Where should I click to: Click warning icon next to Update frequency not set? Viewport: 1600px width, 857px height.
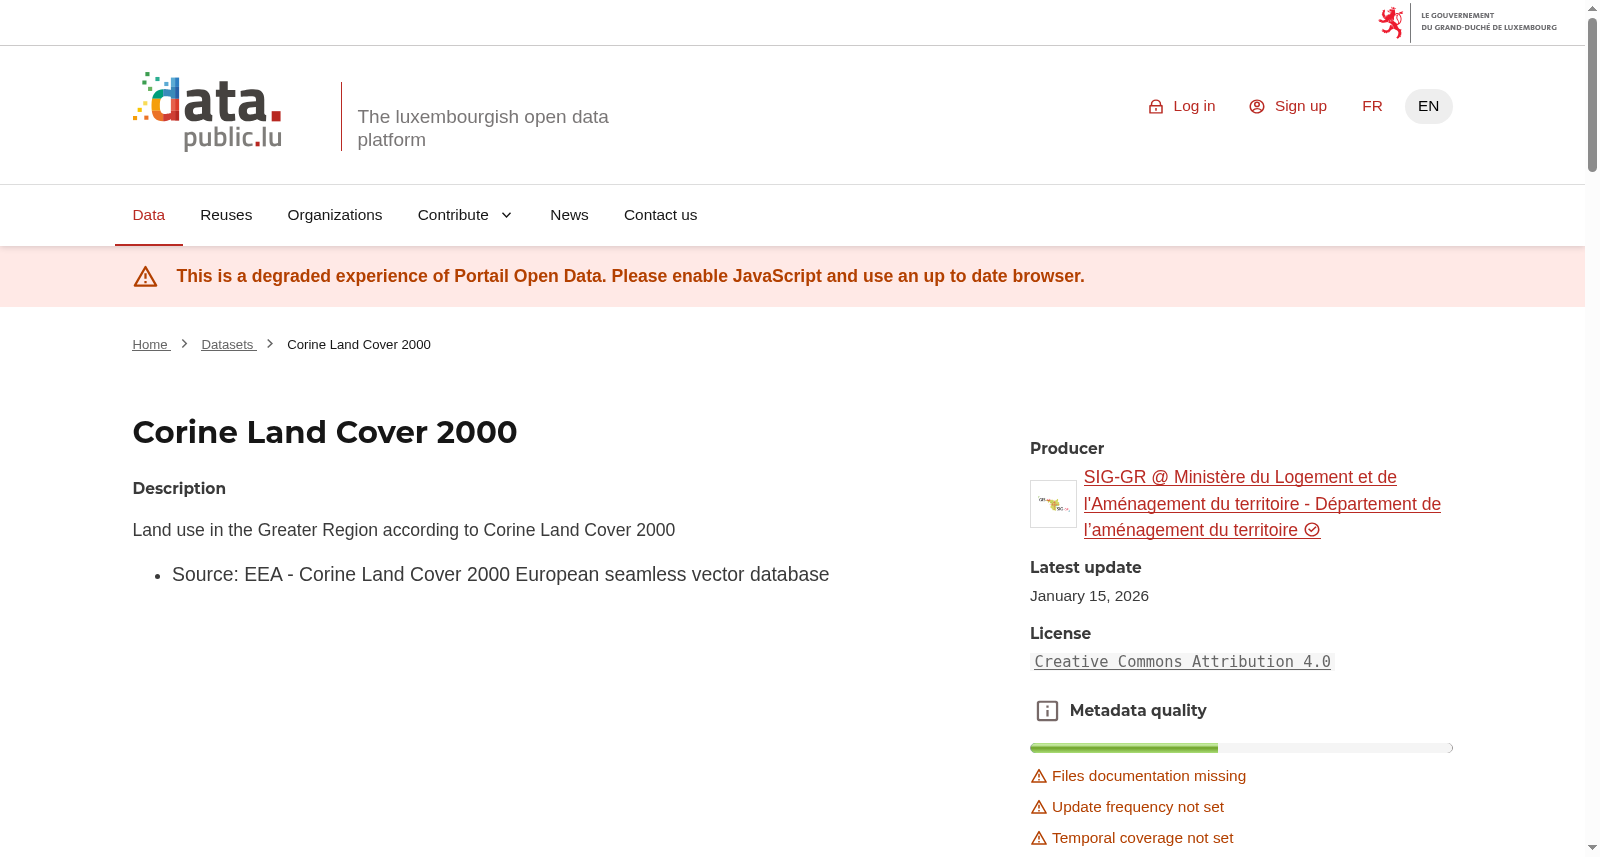[1039, 808]
